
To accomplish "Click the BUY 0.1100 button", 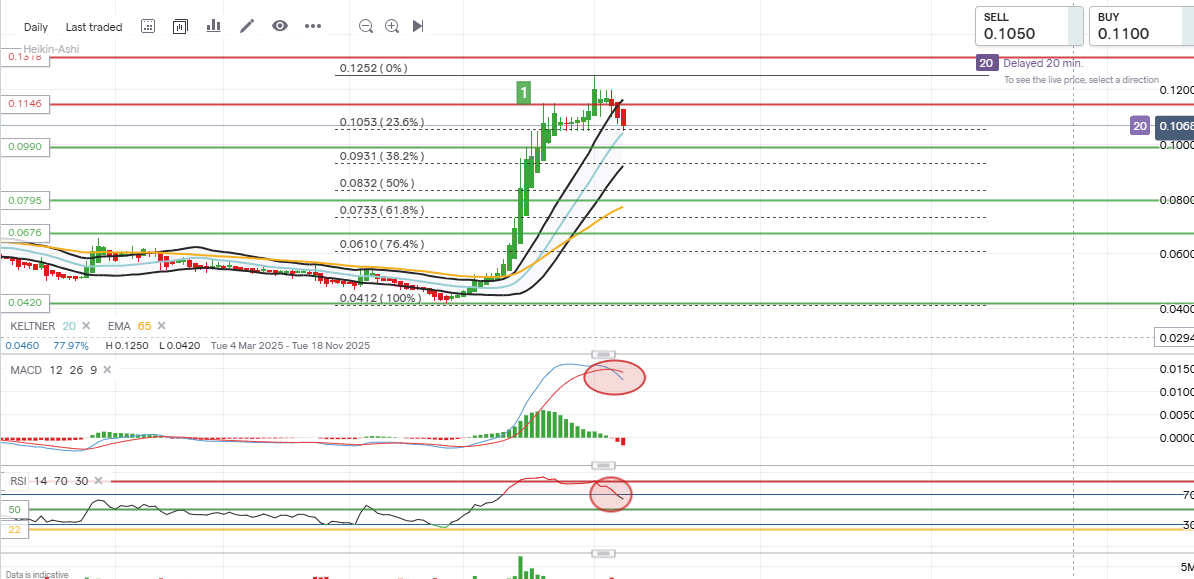I will 1138,26.
